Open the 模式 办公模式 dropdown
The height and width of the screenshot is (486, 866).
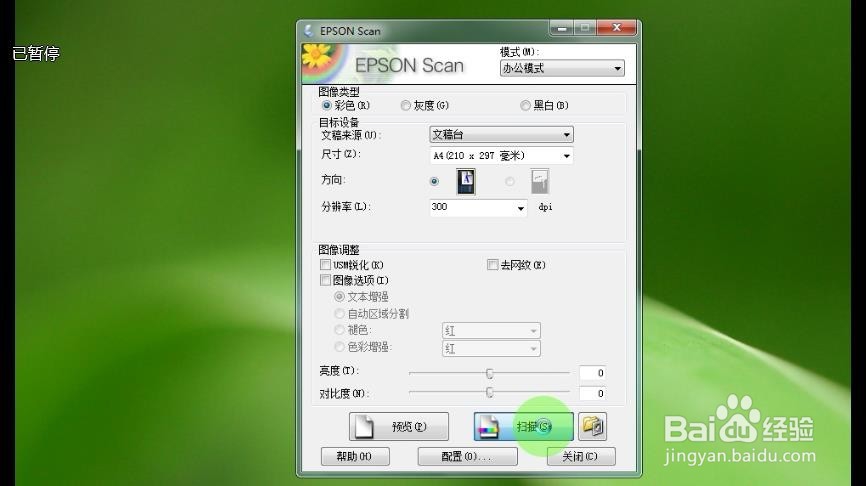click(562, 68)
